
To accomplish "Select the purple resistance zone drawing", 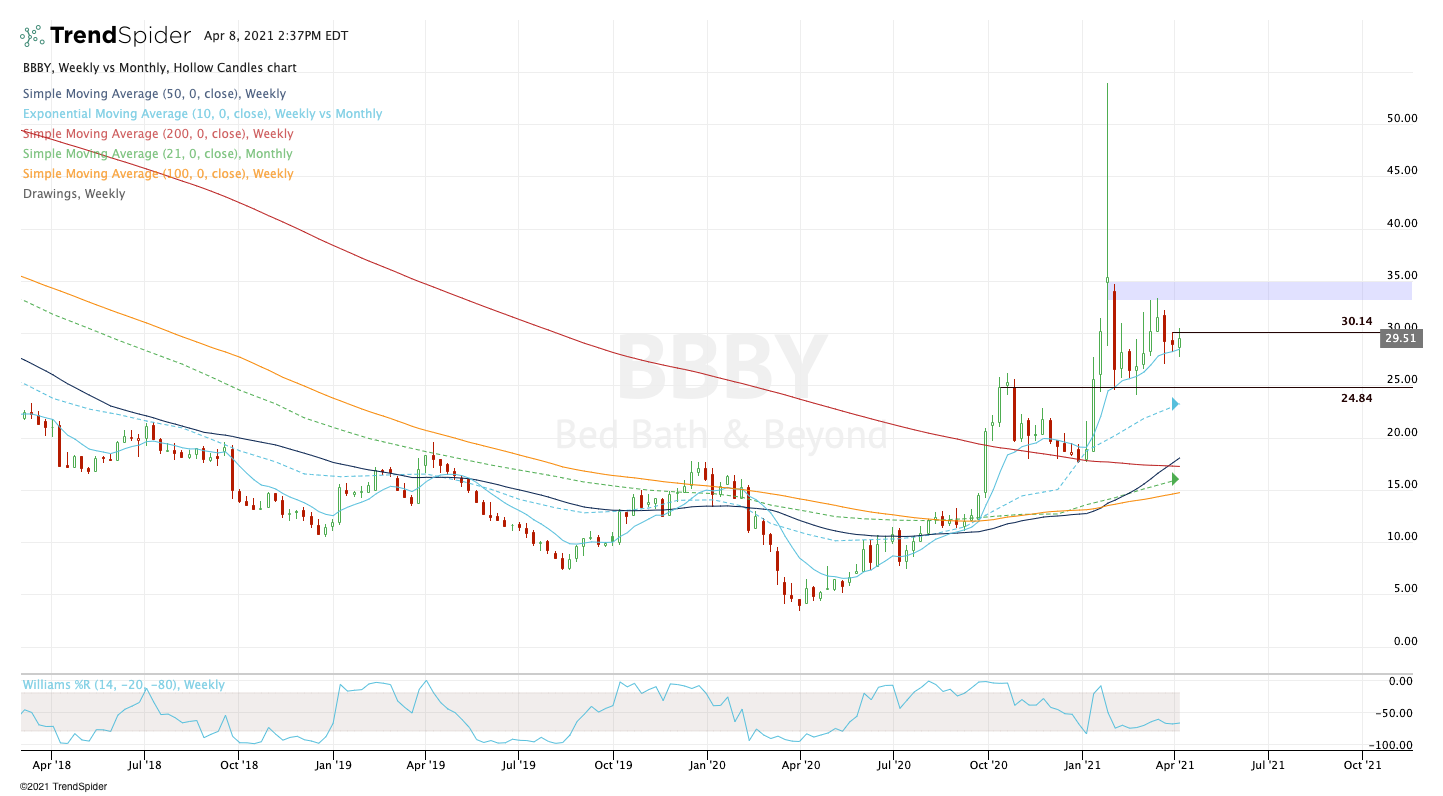I will 1262,291.
